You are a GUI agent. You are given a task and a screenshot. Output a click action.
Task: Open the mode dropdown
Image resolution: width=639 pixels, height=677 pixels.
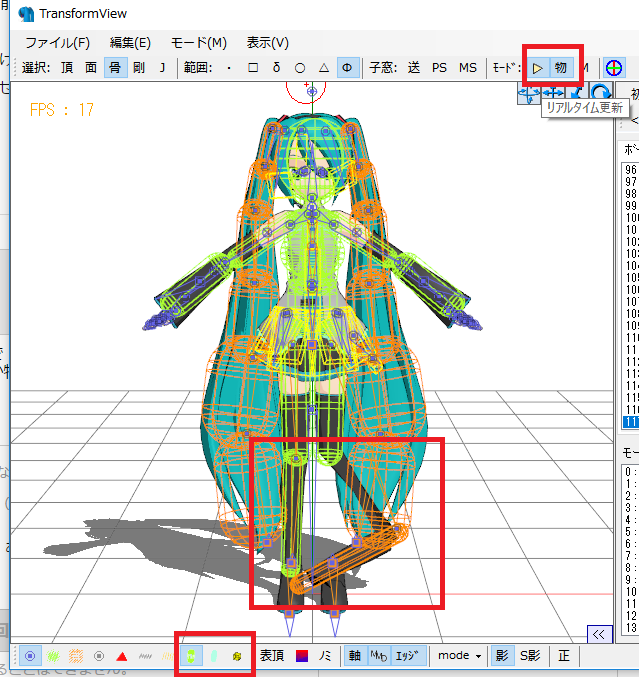[460, 656]
